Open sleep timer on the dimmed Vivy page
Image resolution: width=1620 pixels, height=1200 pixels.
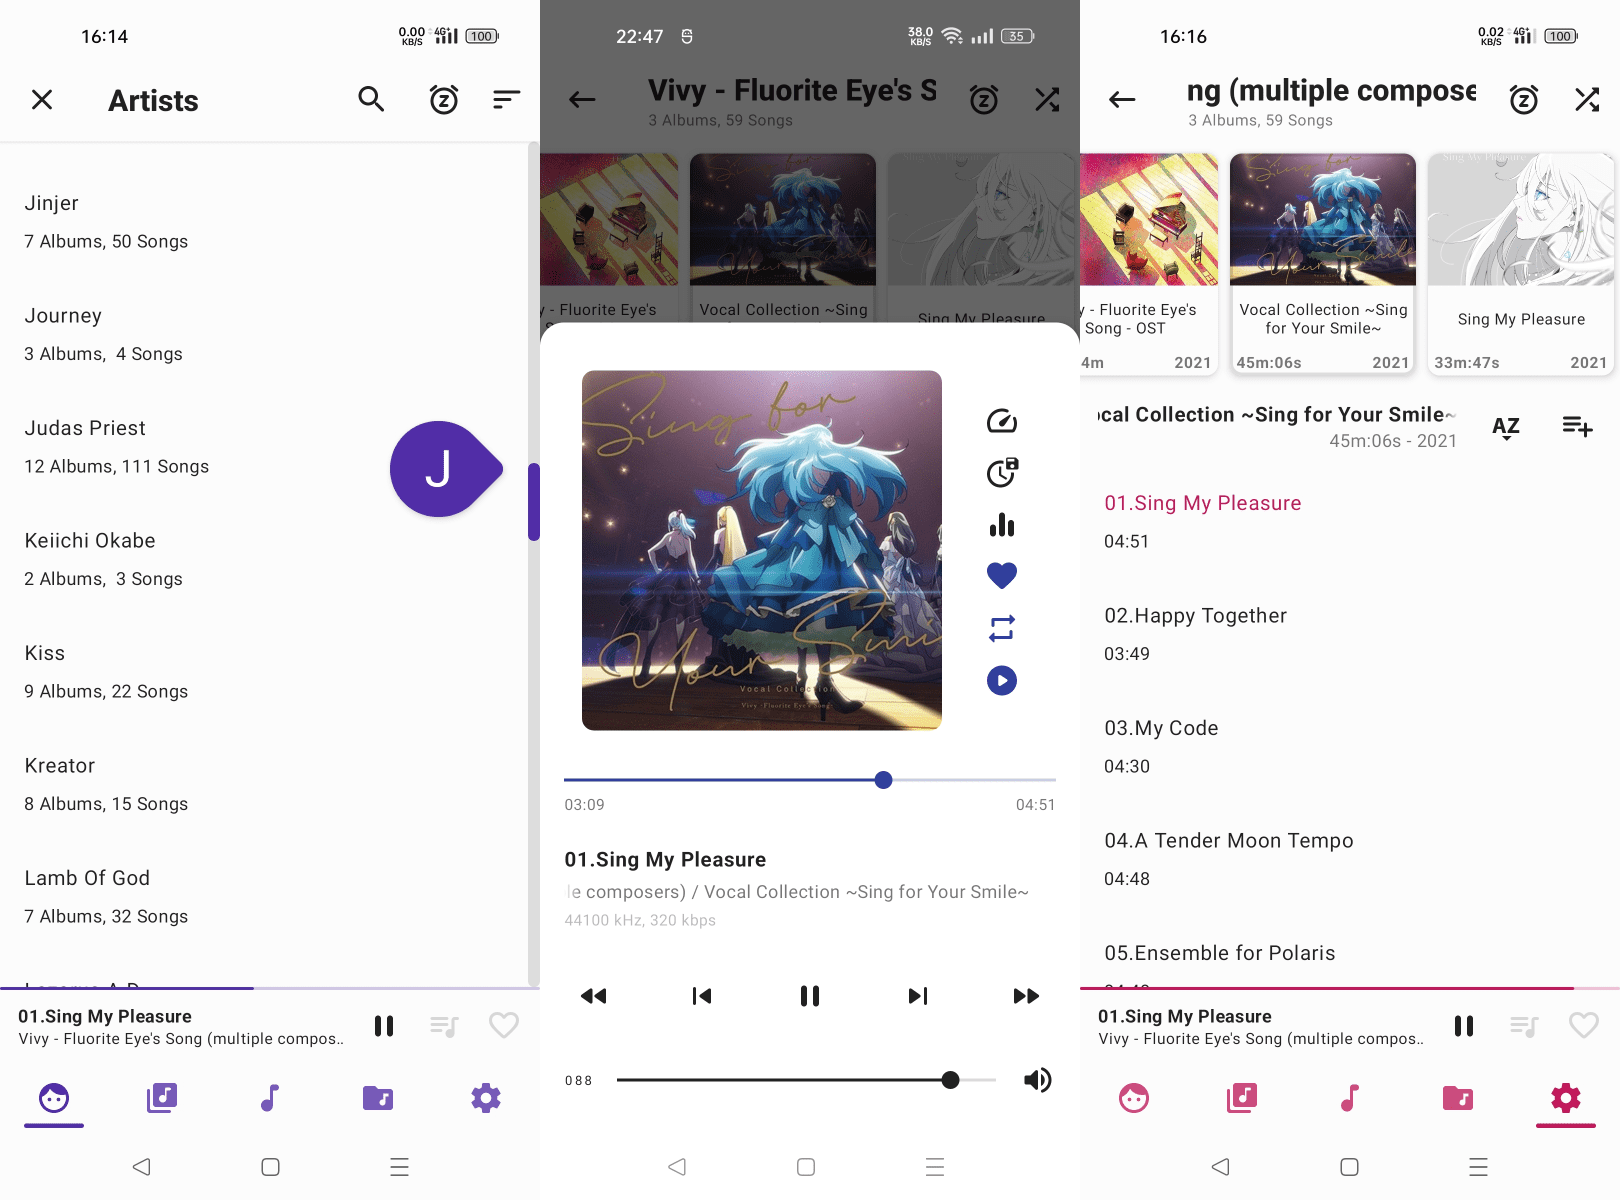(x=984, y=99)
